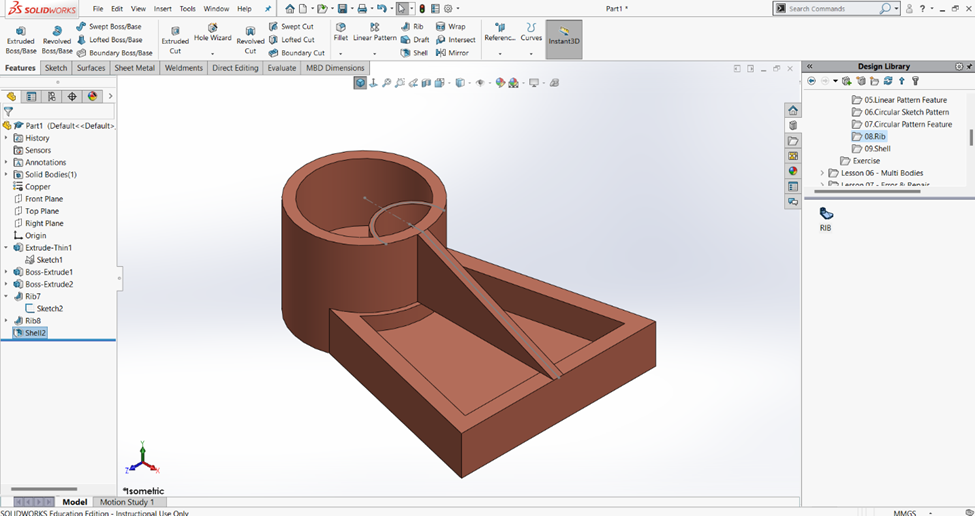Open the Appearances task pane tab
975x516 pixels.
coord(793,171)
